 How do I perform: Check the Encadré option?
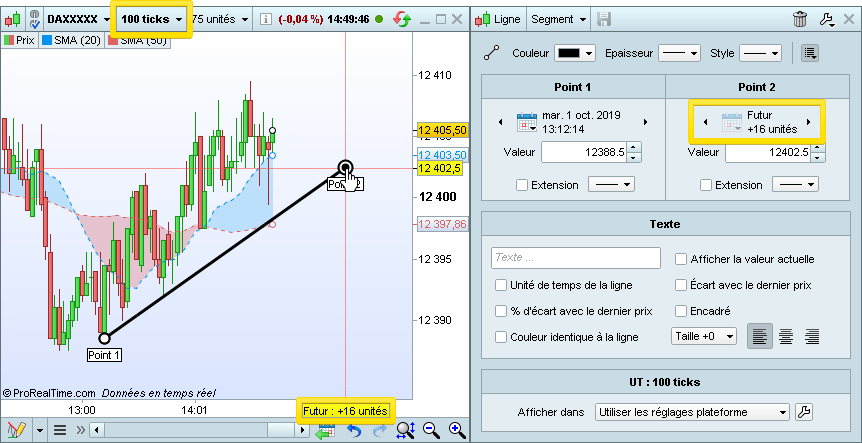pos(681,311)
